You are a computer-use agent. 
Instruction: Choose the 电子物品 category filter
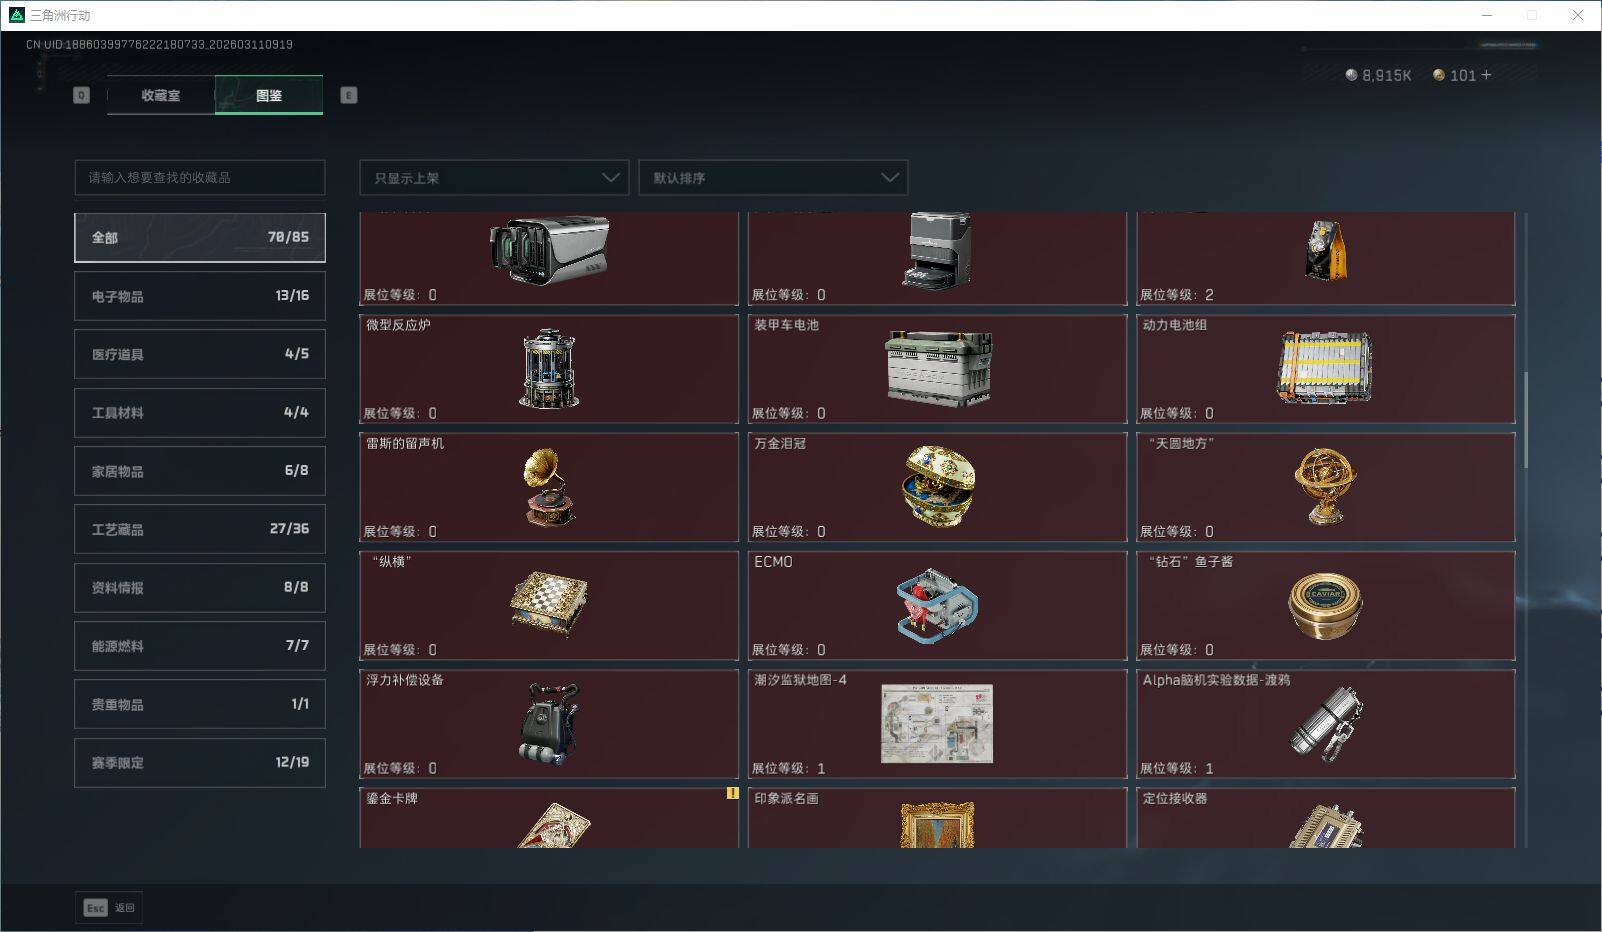coord(200,296)
